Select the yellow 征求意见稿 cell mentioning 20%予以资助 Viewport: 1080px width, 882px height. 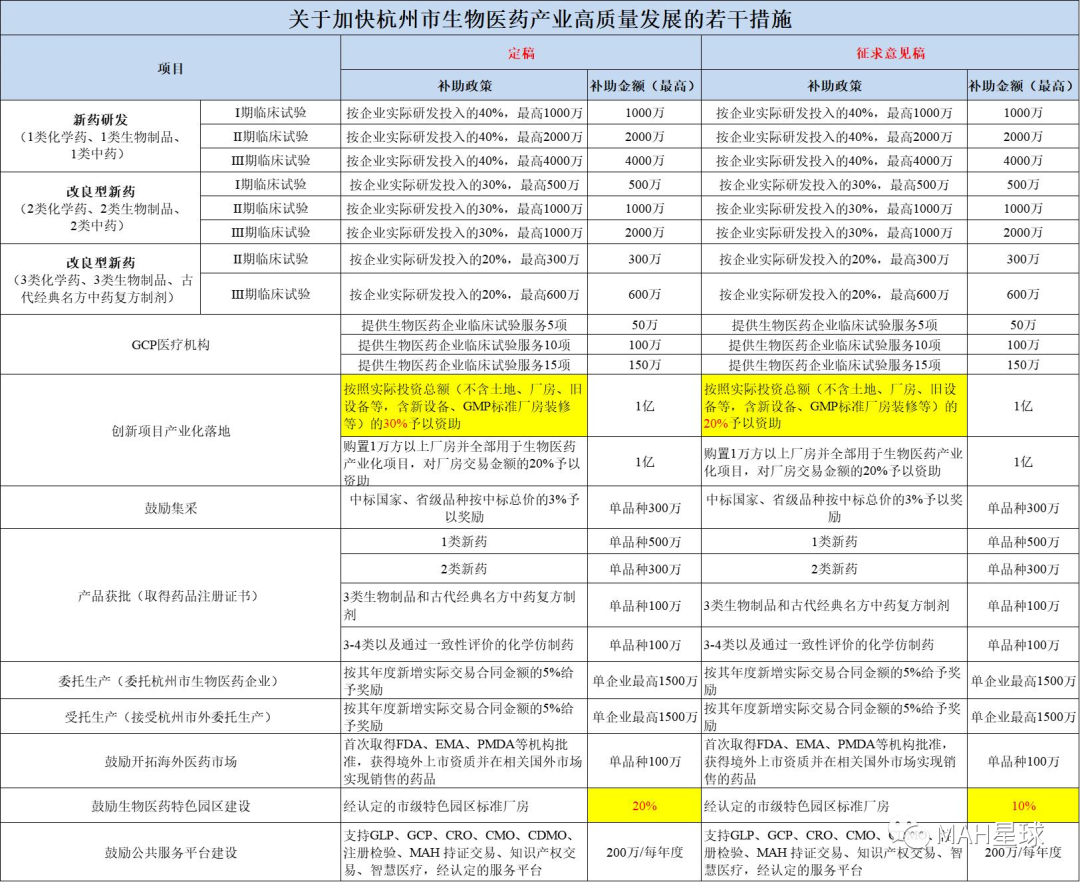click(833, 406)
